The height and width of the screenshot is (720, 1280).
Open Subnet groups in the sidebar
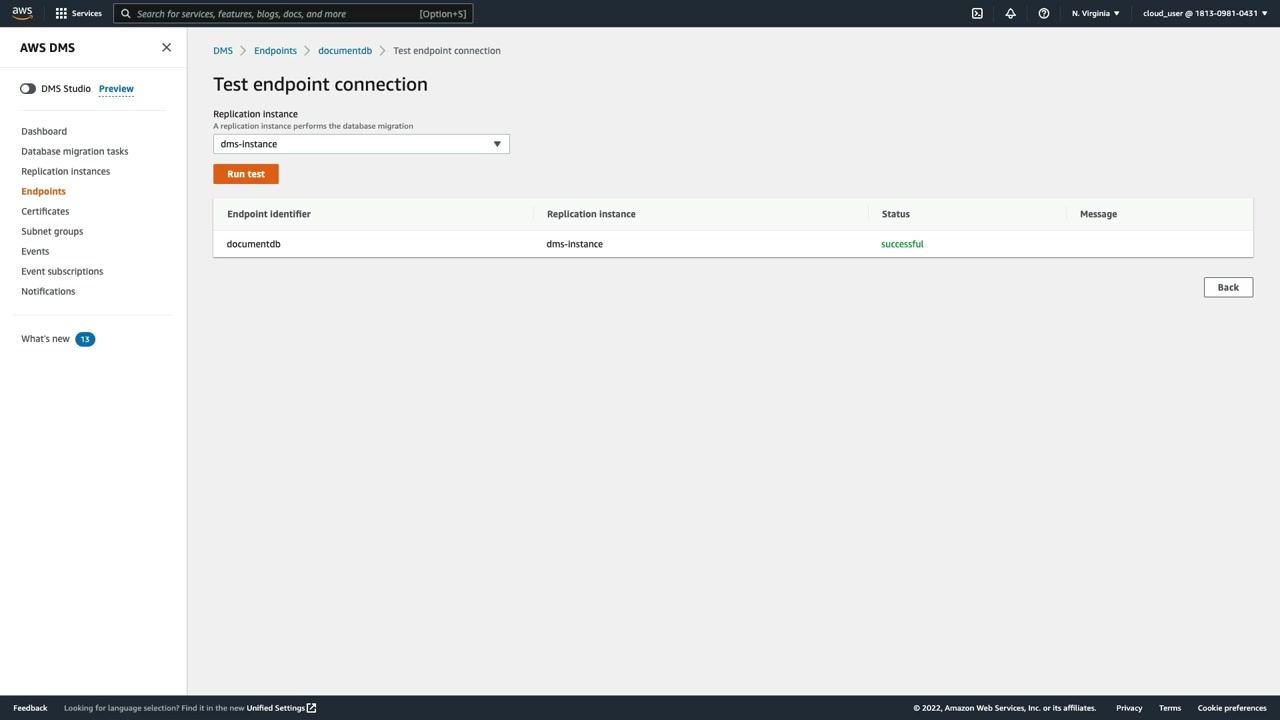(x=52, y=231)
